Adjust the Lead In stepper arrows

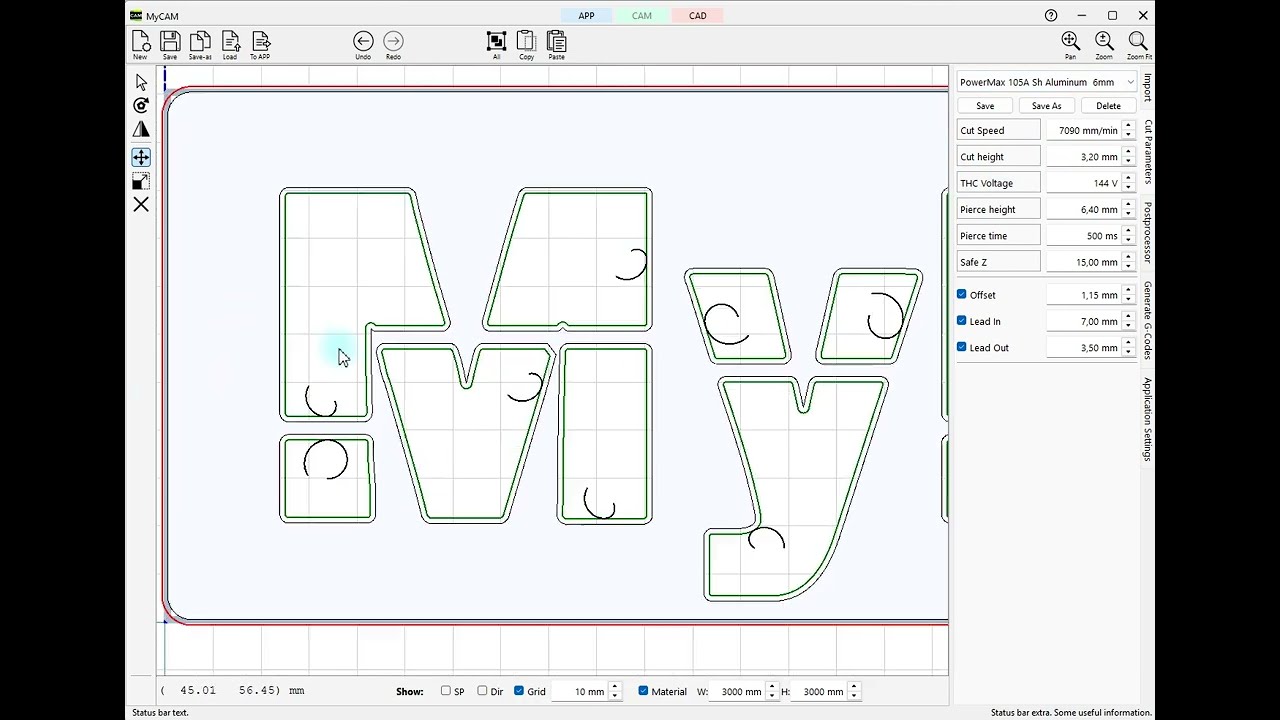1128,321
